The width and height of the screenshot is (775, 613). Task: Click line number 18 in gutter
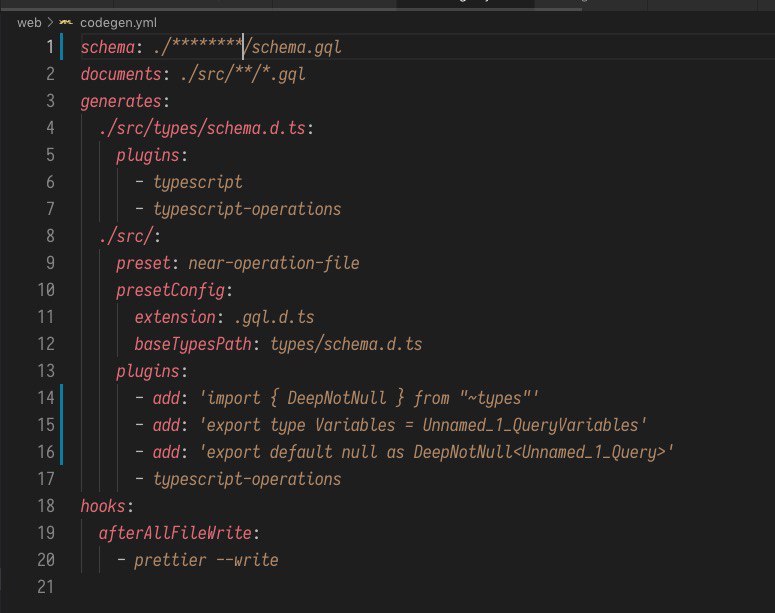coord(45,506)
